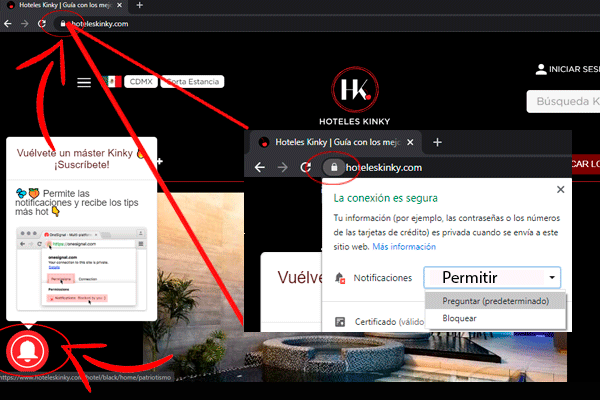Image resolution: width=600 pixels, height=400 pixels.
Task: Click the Búsqueda search field
Action: click(563, 101)
